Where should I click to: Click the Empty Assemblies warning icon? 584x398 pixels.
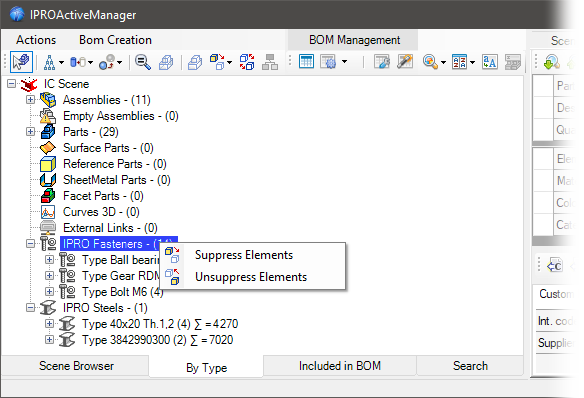click(48, 116)
